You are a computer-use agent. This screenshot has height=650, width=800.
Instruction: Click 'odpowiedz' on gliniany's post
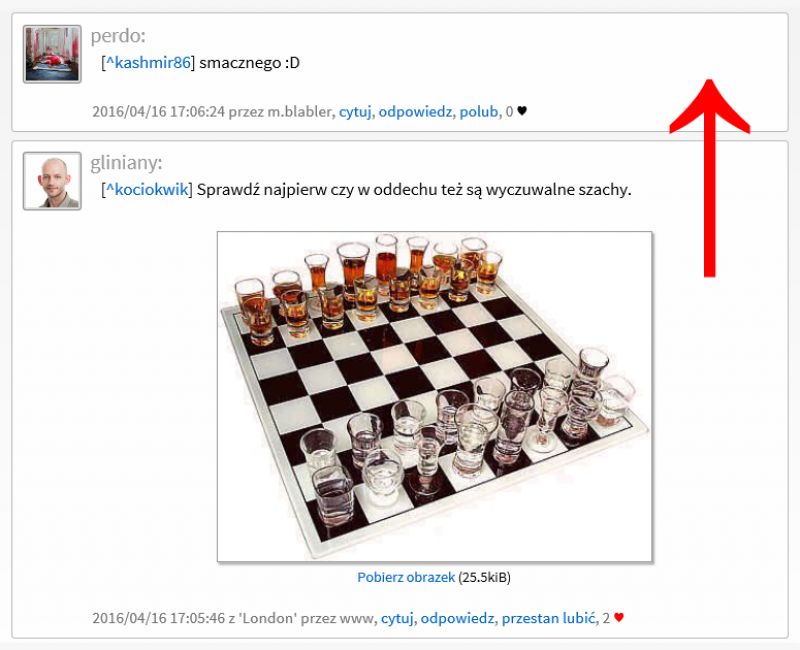[x=457, y=618]
